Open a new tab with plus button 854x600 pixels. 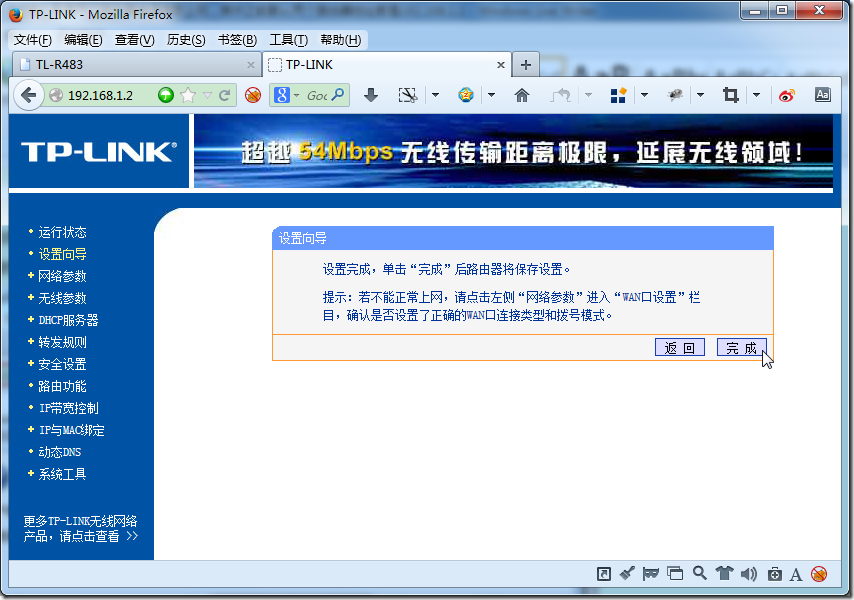coord(526,65)
